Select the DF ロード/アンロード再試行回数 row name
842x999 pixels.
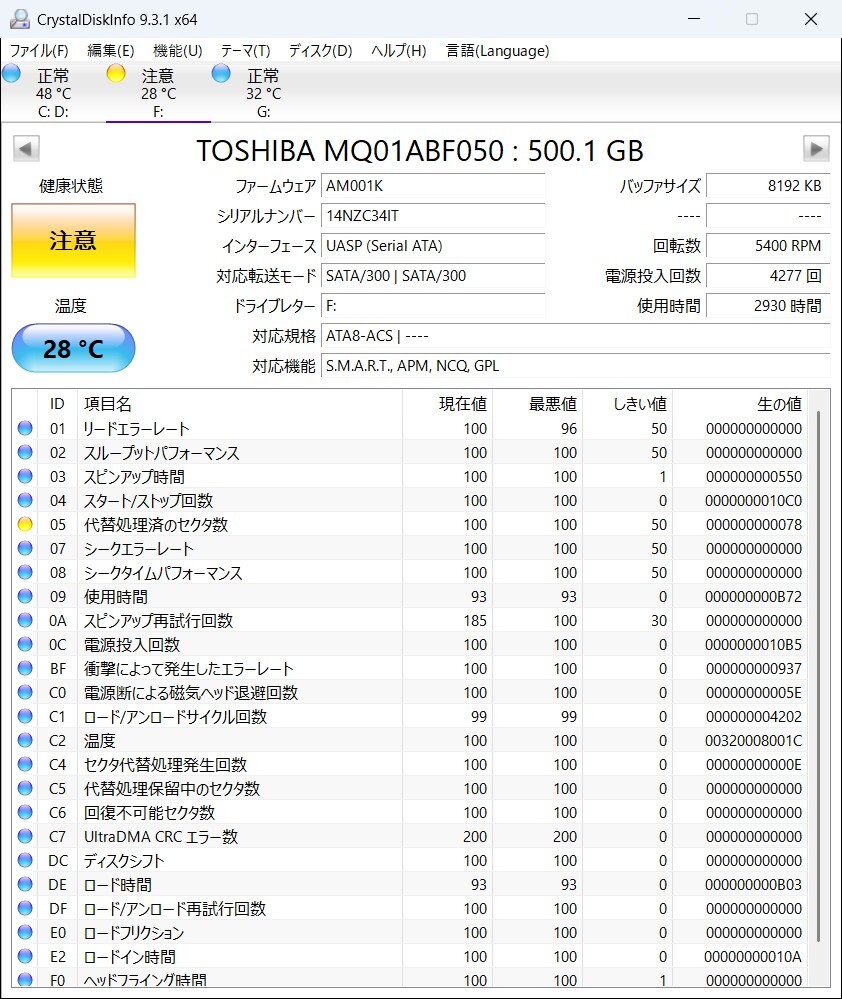175,909
